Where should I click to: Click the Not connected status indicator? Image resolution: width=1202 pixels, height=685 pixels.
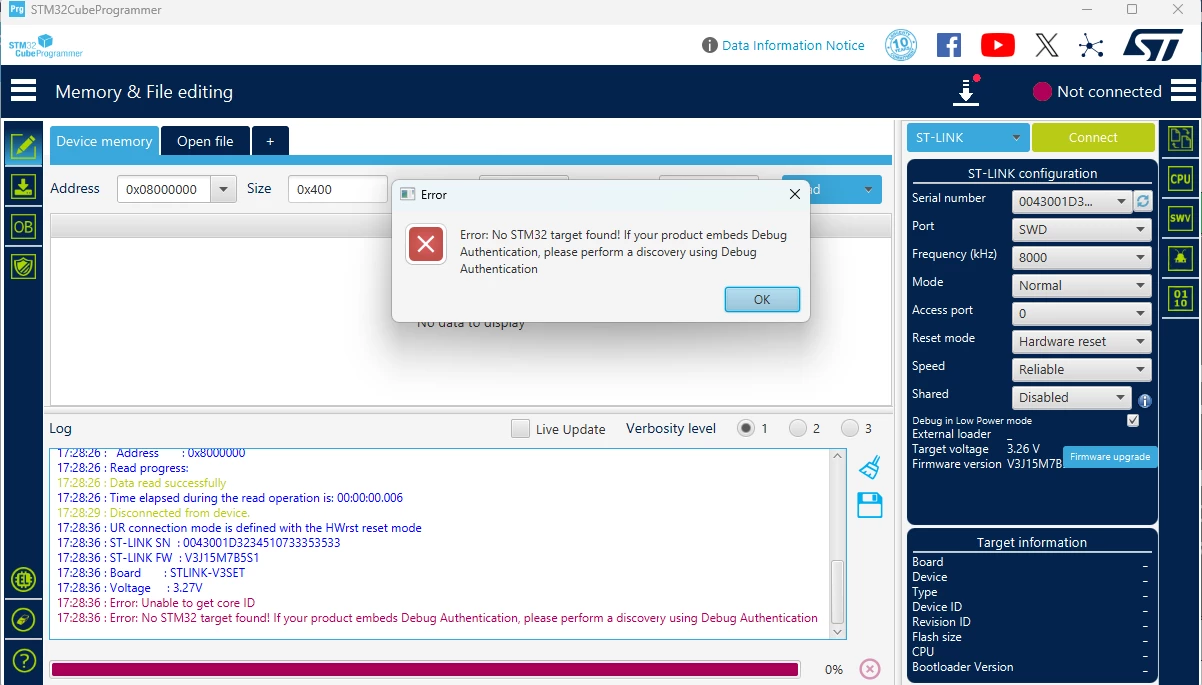point(1097,91)
